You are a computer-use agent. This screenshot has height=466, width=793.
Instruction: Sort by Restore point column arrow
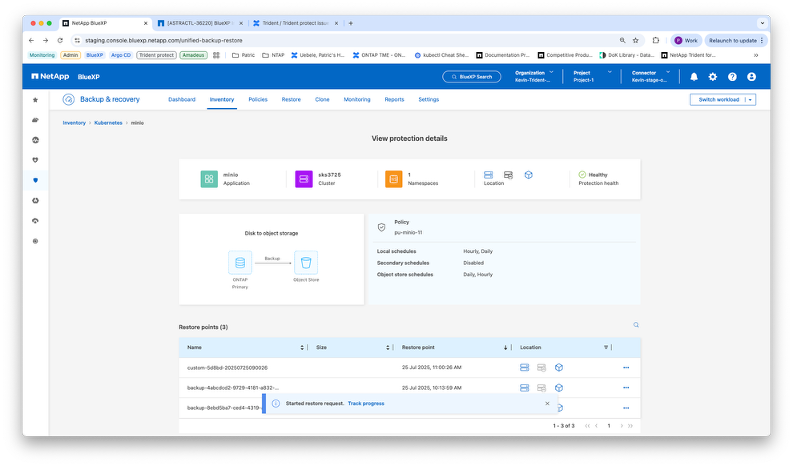point(505,347)
